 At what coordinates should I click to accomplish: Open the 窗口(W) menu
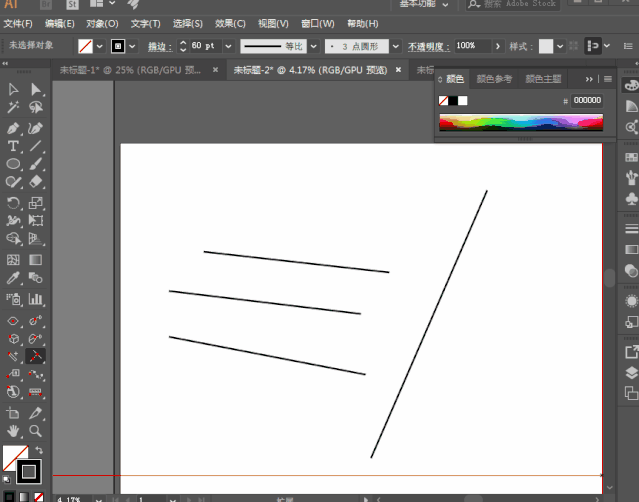pos(317,24)
